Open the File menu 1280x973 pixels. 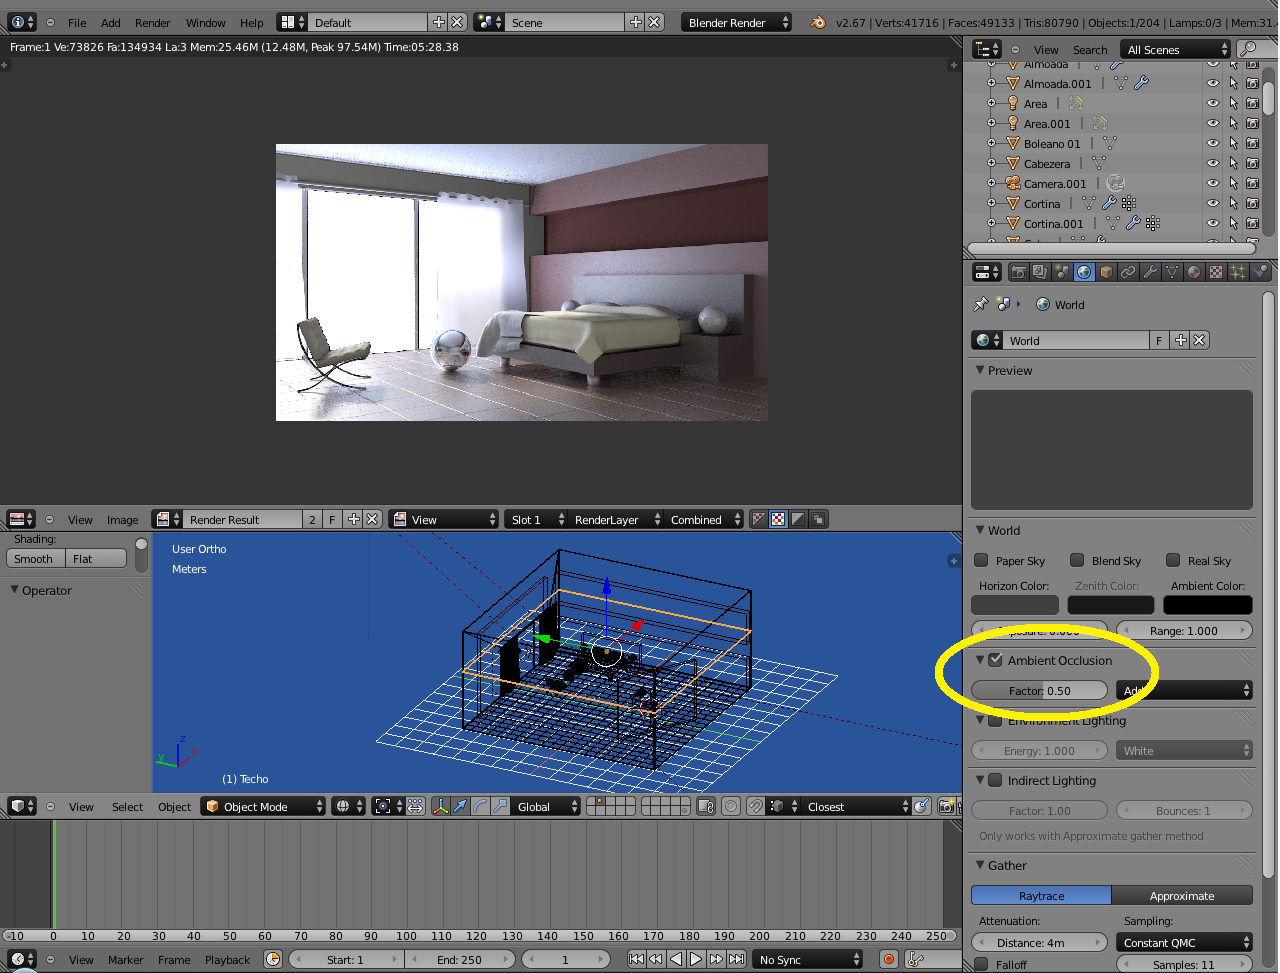coord(77,22)
